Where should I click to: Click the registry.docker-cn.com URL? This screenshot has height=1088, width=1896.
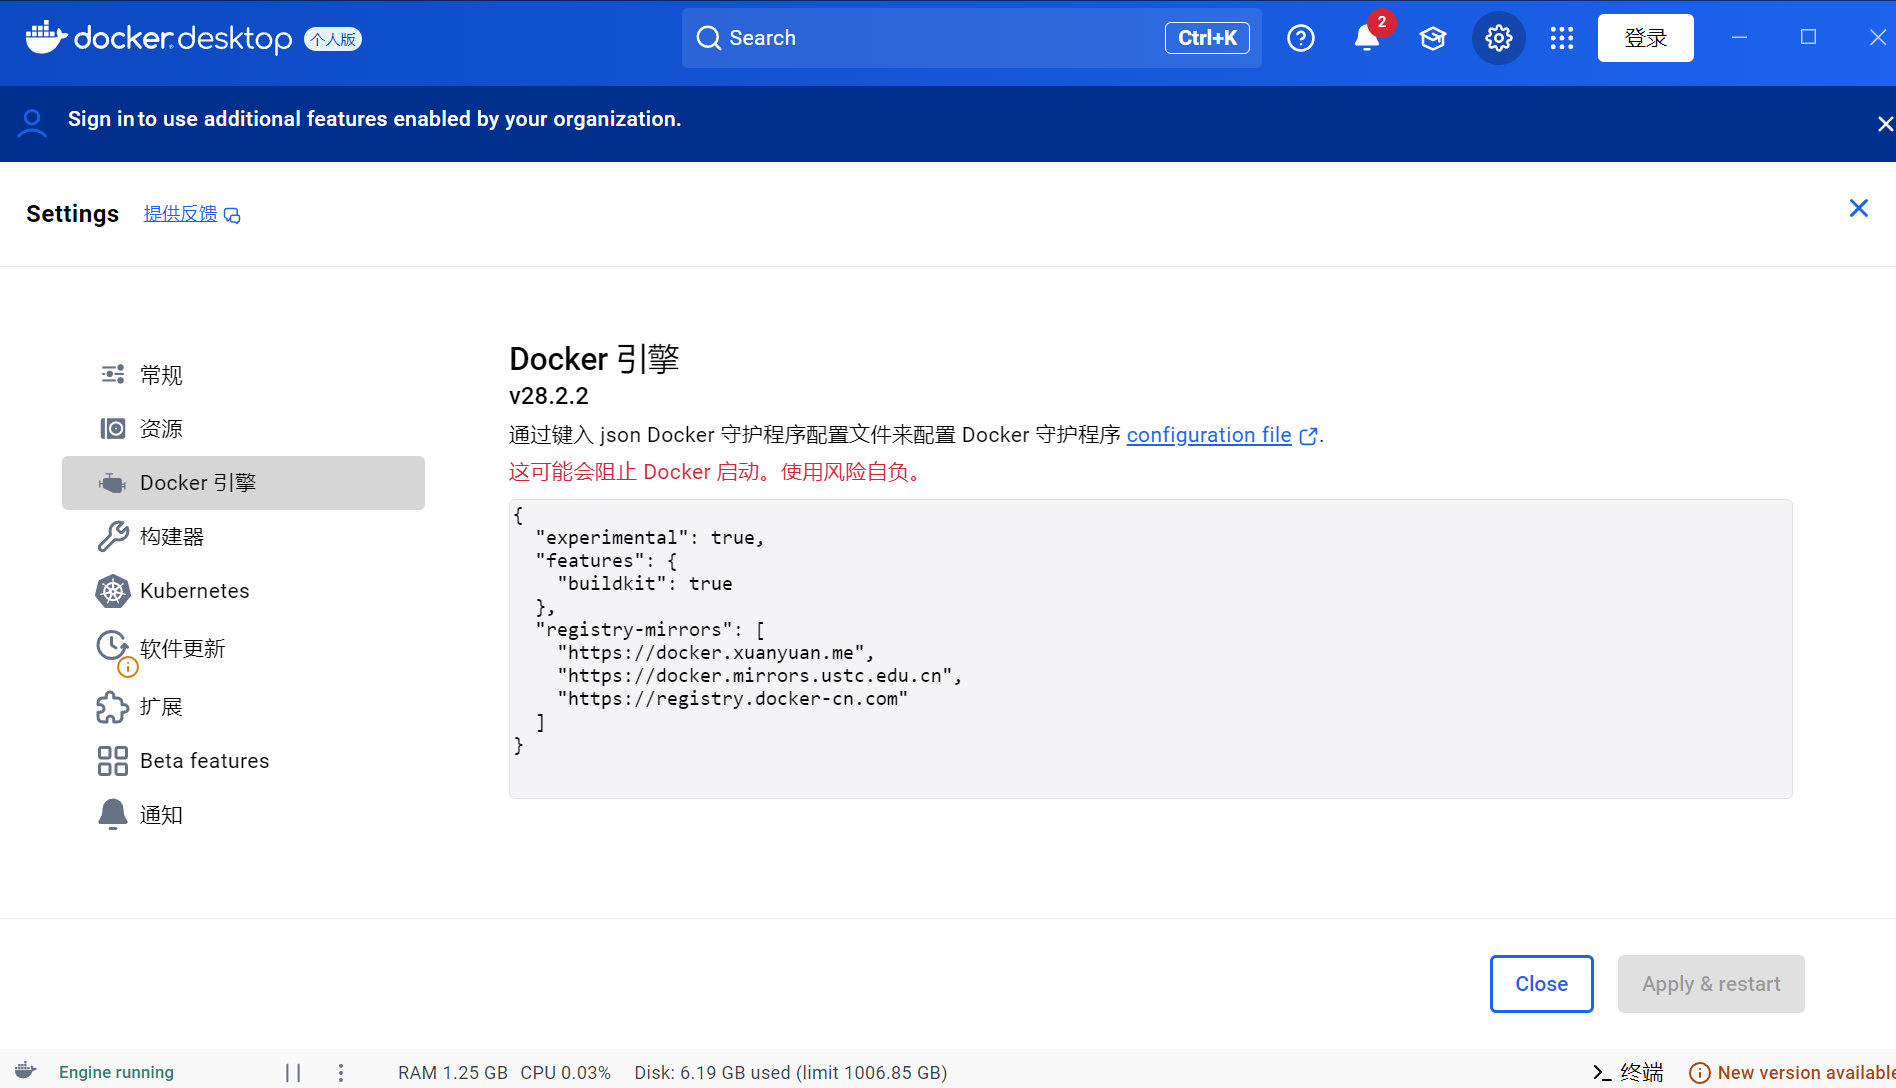pos(732,699)
